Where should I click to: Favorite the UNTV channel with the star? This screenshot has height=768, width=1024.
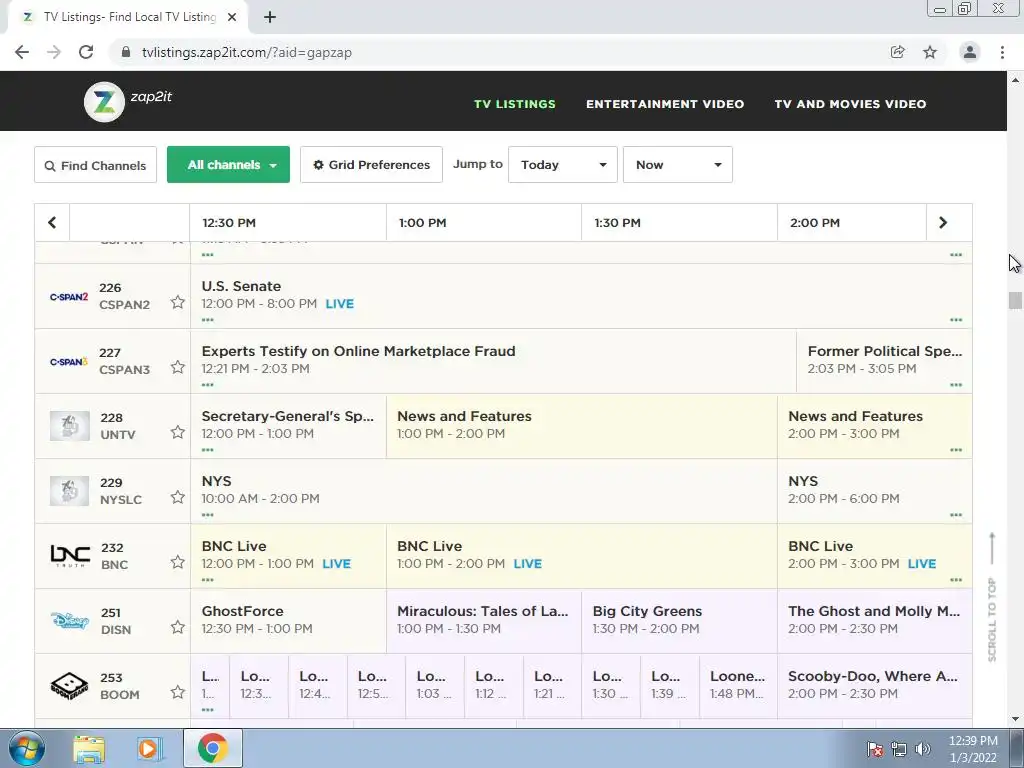[x=178, y=432]
